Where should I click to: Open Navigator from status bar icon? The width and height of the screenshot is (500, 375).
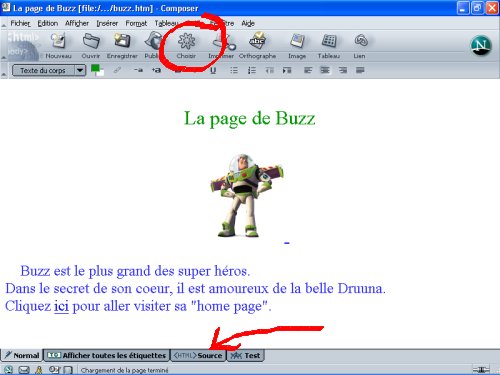[x=8, y=370]
